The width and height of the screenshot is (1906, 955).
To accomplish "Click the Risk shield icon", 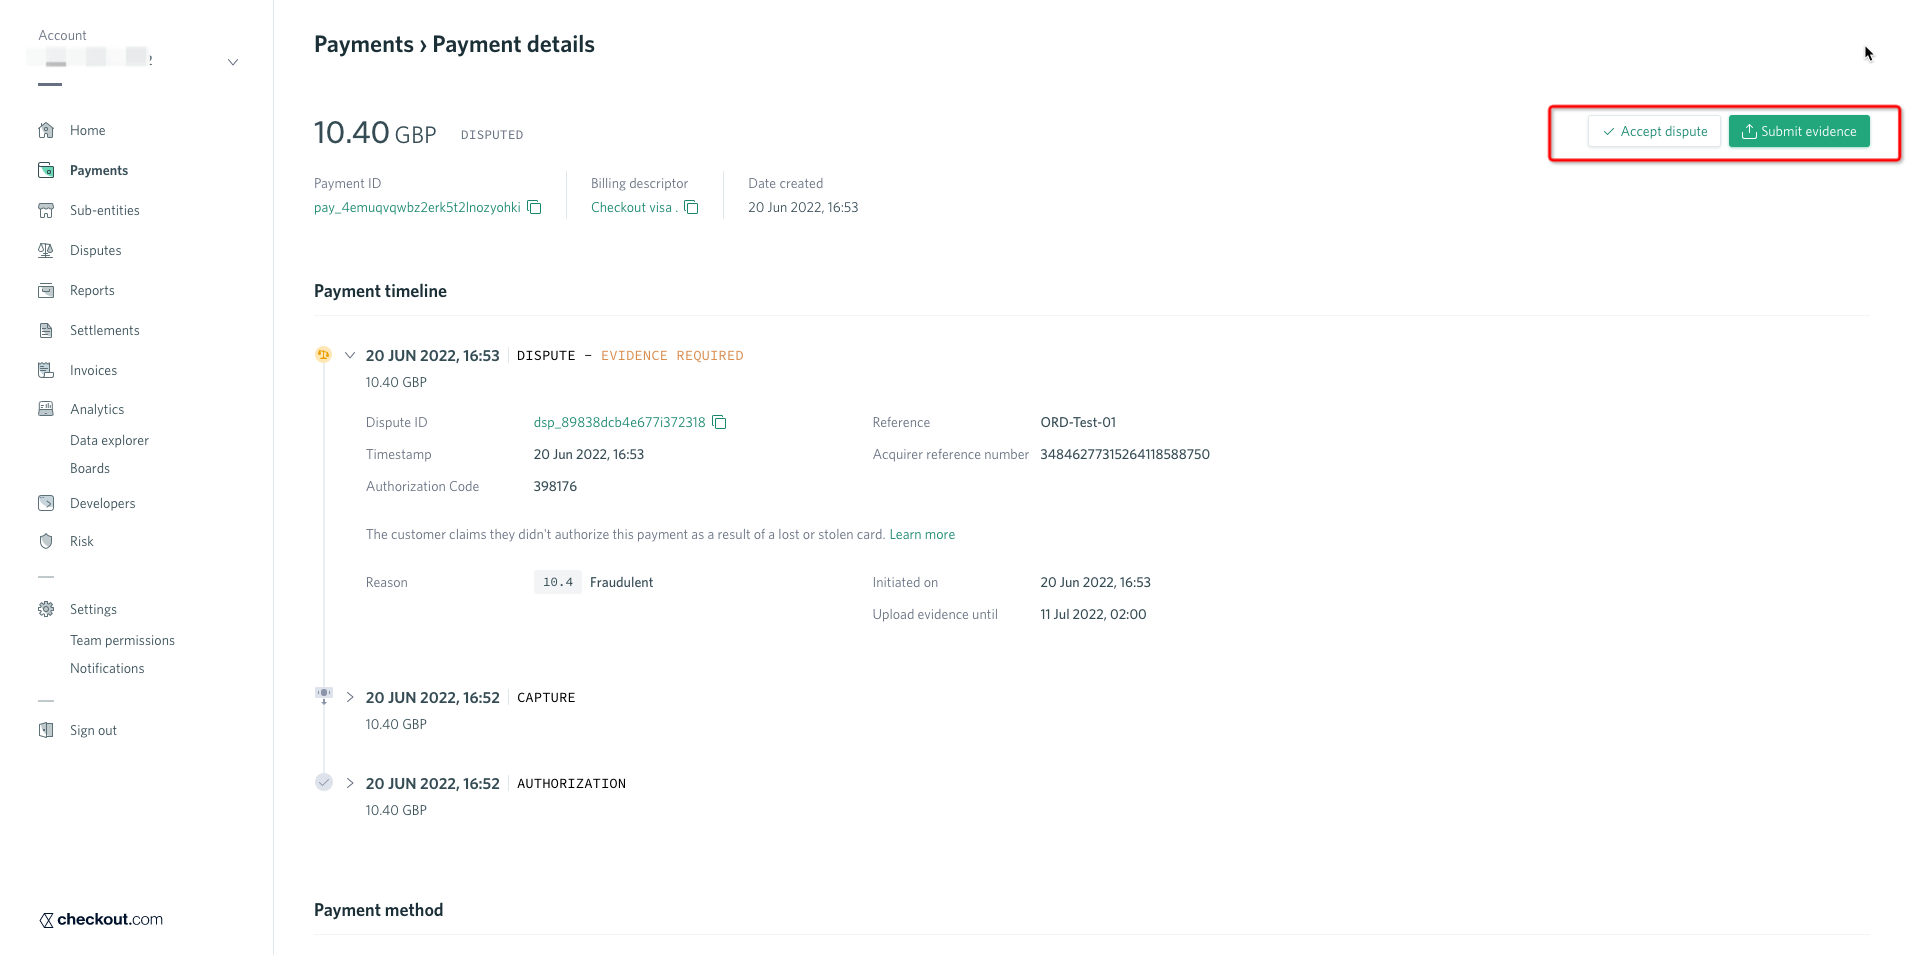I will 46,541.
